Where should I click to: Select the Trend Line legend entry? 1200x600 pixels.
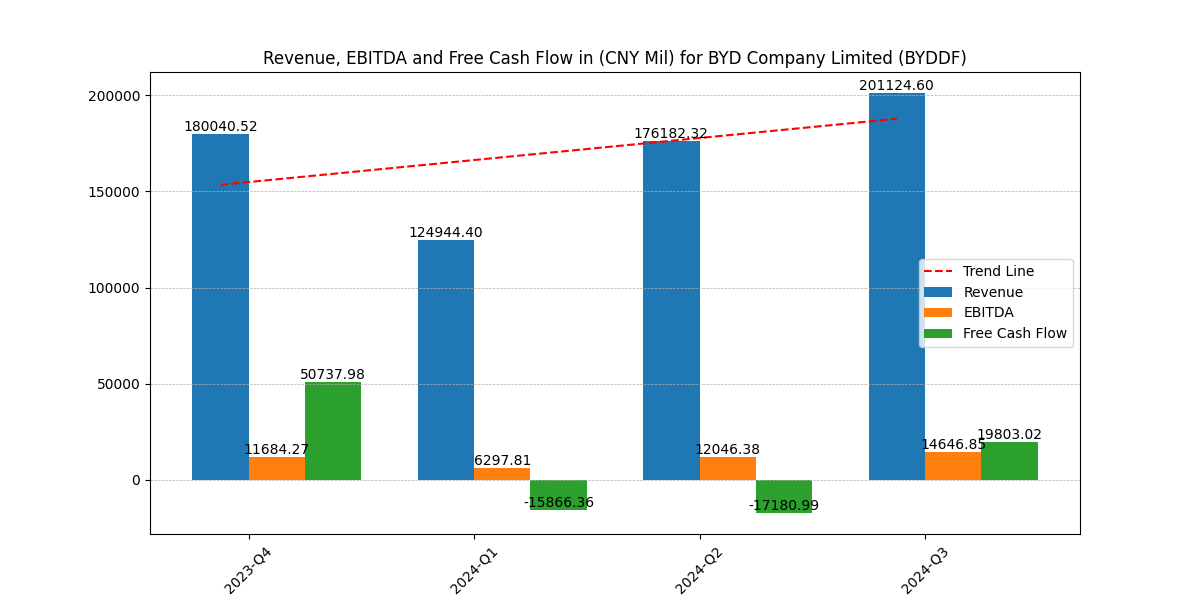click(x=997, y=270)
